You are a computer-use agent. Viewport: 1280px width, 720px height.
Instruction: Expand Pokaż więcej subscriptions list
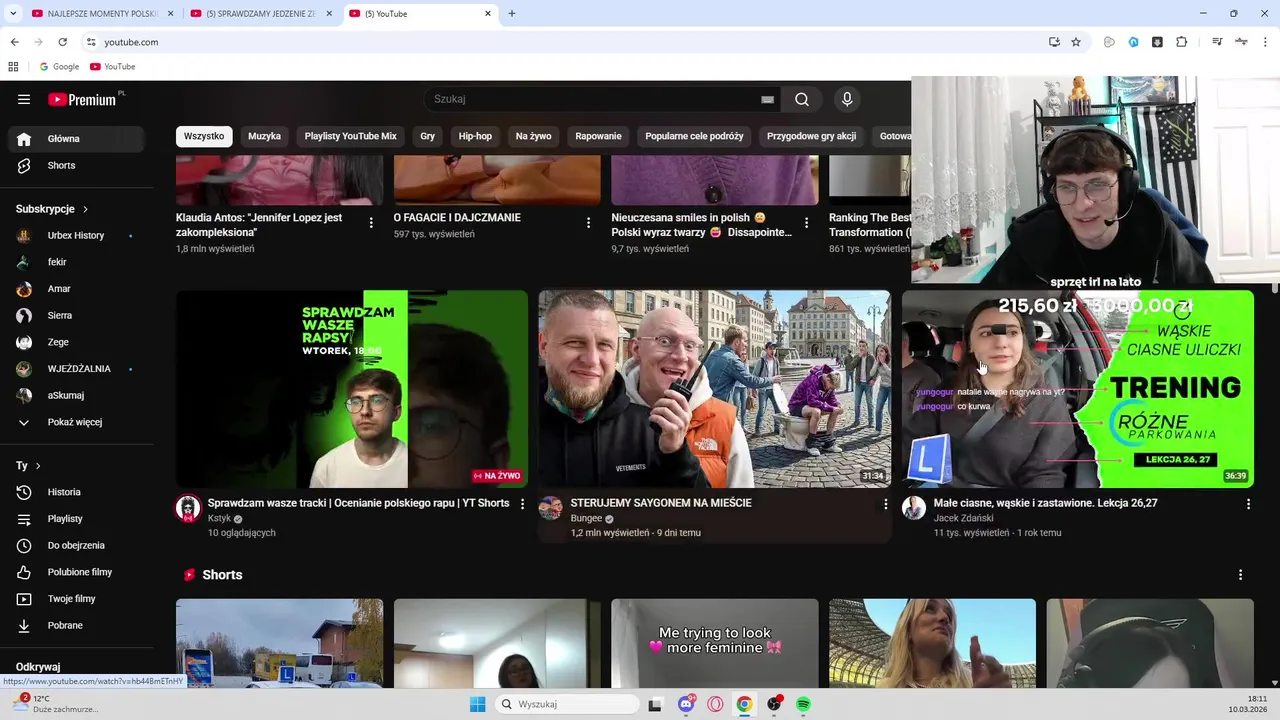click(77, 422)
